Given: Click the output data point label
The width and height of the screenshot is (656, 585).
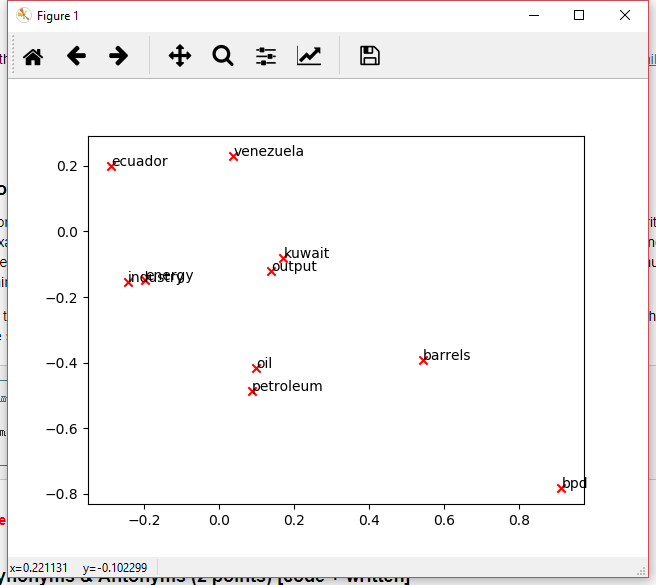Looking at the screenshot, I should [294, 267].
